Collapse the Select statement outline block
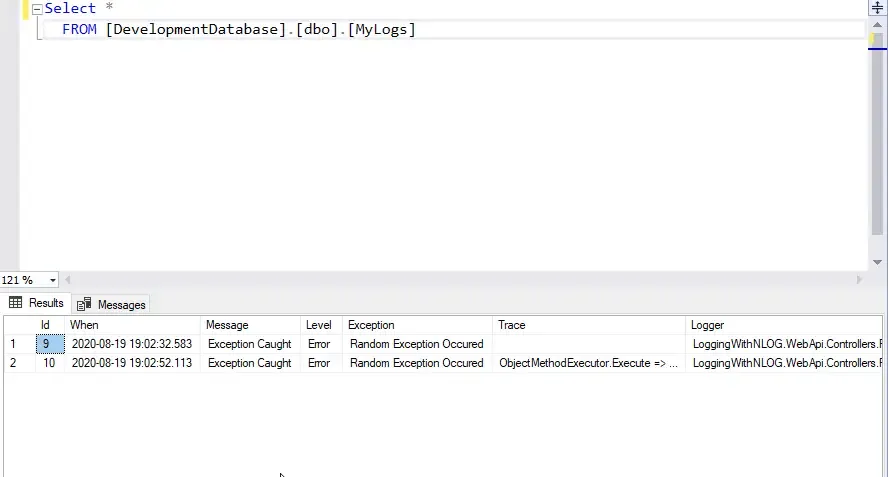Viewport: 888px width, 477px height. pos(37,9)
